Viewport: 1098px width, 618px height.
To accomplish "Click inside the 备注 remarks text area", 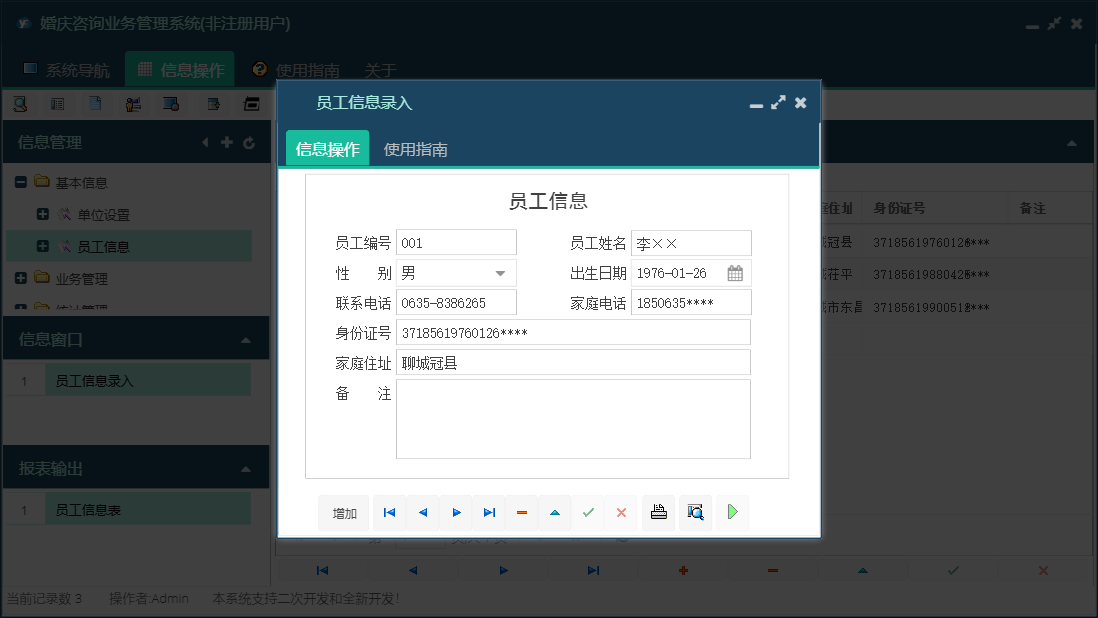I will click(573, 418).
